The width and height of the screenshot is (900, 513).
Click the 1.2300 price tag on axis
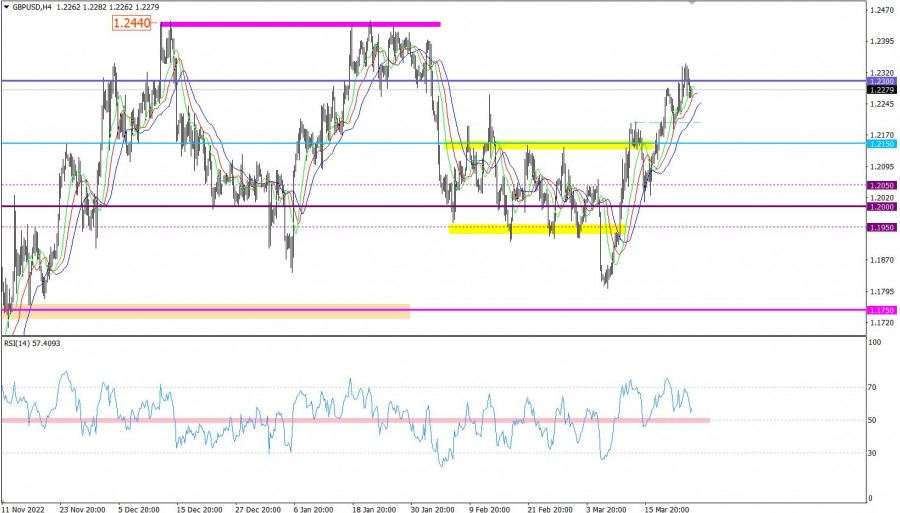tap(882, 81)
